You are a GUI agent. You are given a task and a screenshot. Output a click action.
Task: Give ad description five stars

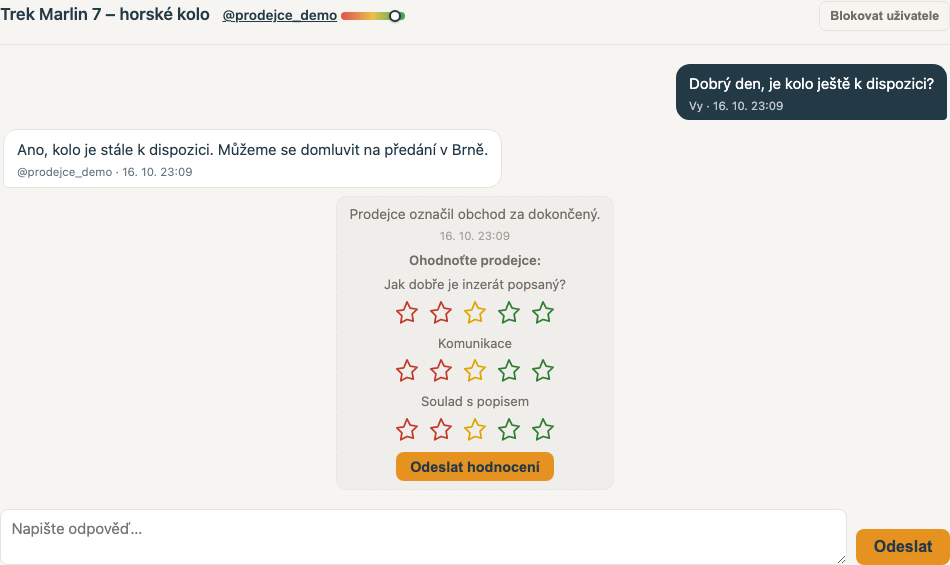click(x=543, y=312)
